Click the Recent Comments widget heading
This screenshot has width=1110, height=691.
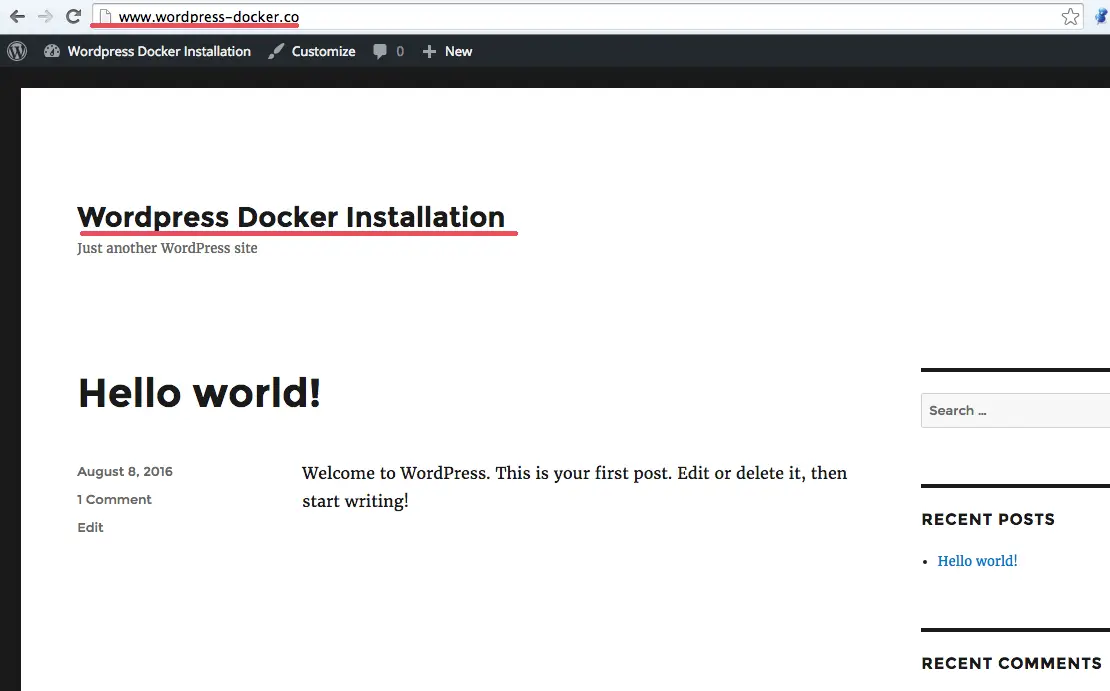click(x=1011, y=663)
